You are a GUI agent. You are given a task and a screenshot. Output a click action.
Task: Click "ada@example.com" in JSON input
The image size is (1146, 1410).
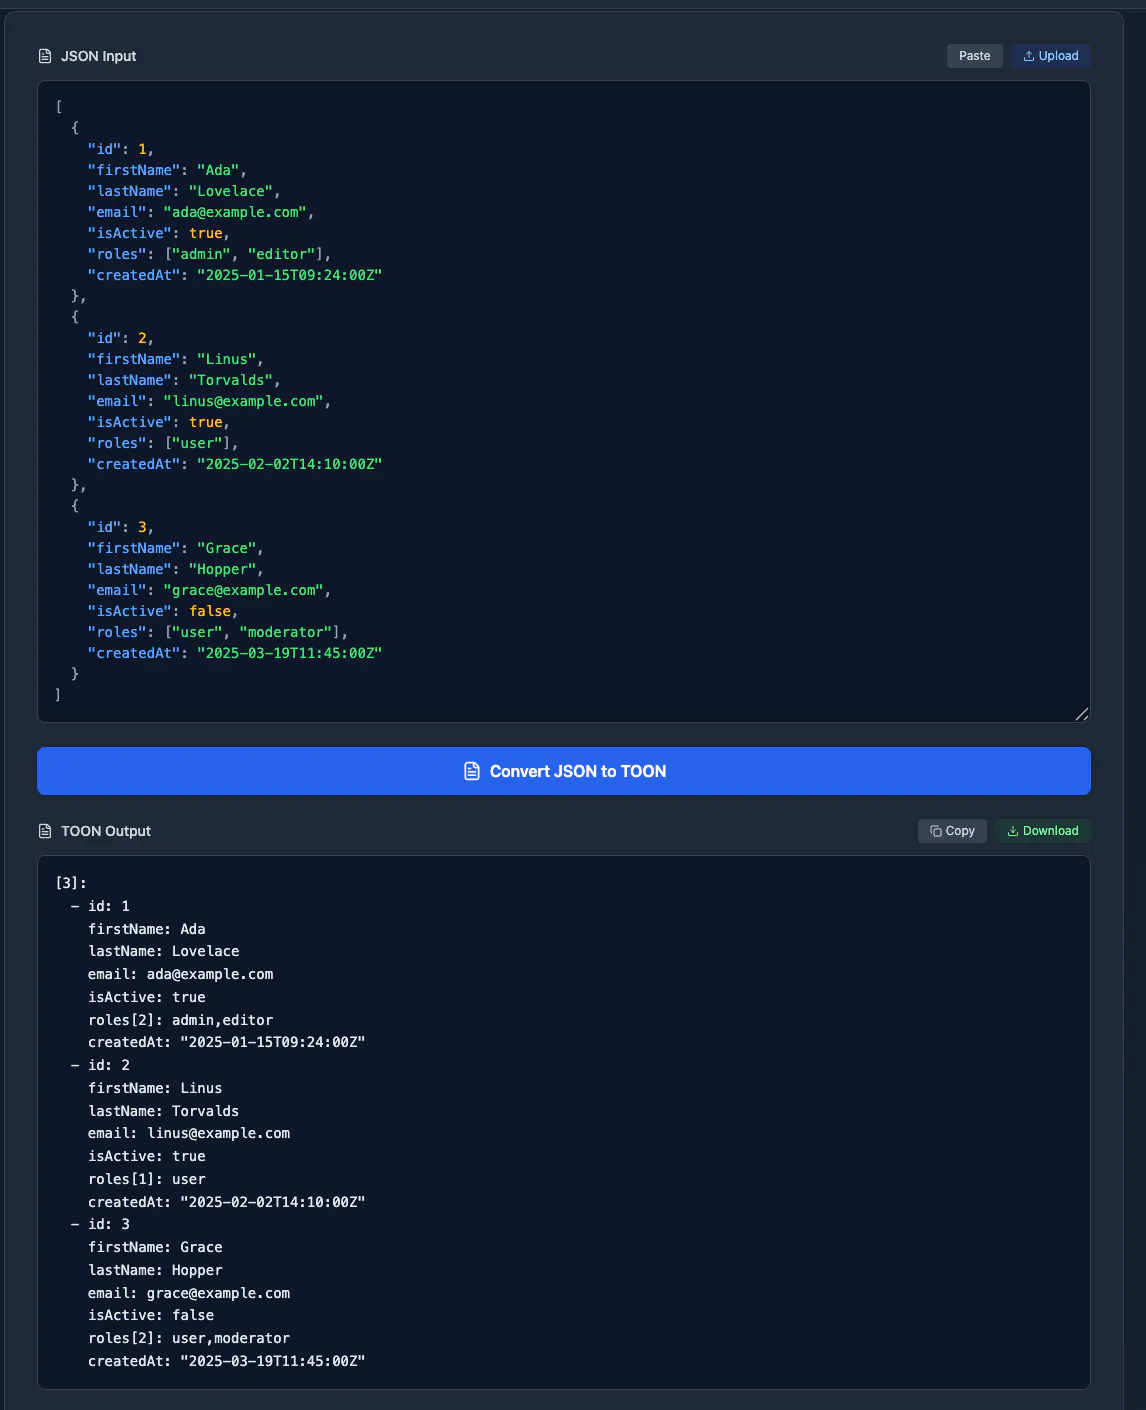235,212
